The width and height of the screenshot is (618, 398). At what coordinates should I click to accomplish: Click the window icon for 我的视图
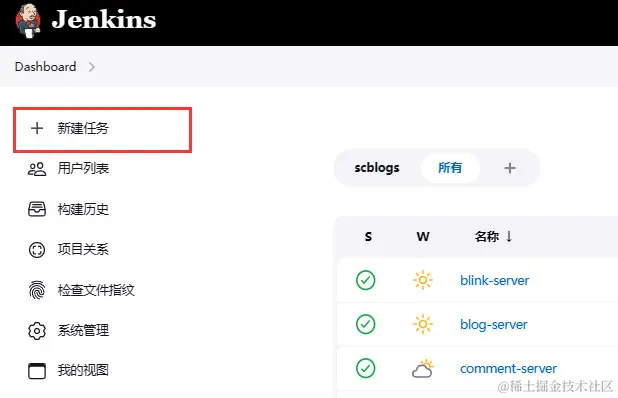coord(37,371)
